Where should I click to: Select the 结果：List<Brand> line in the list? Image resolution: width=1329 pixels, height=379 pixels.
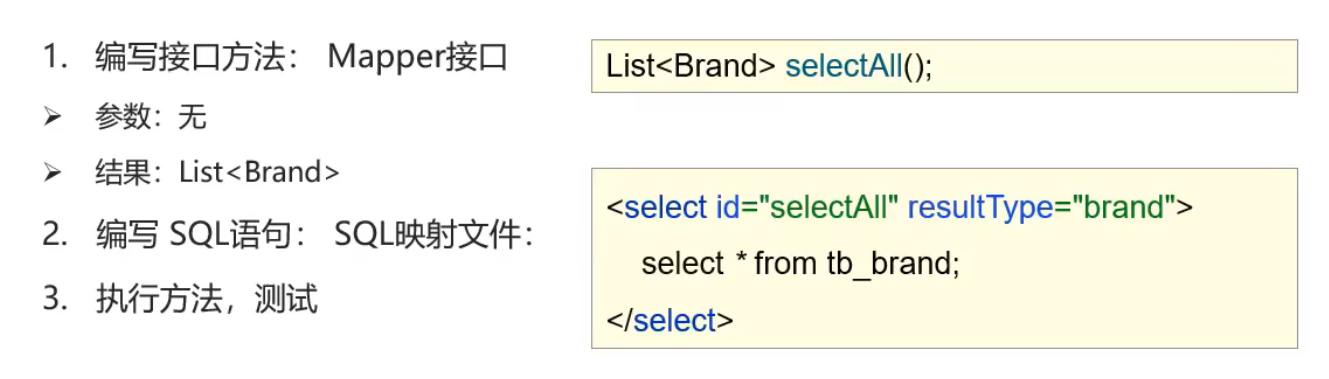click(218, 173)
